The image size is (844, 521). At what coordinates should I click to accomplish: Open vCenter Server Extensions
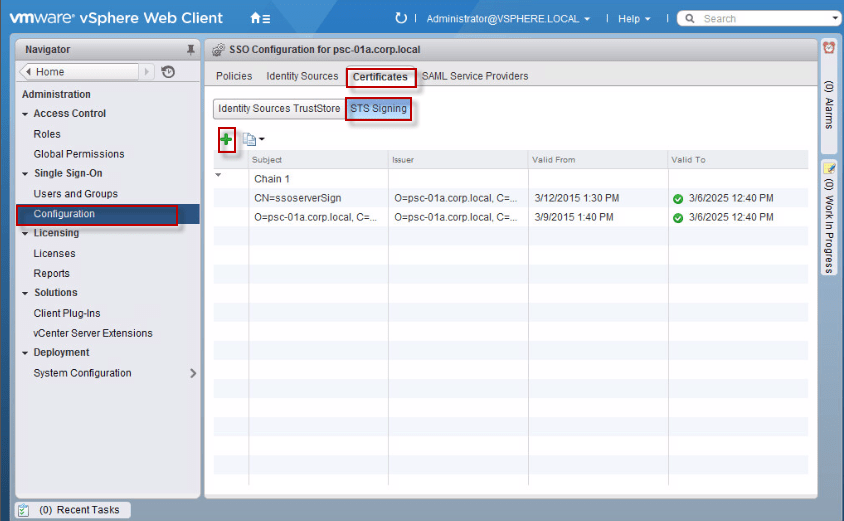(x=93, y=333)
